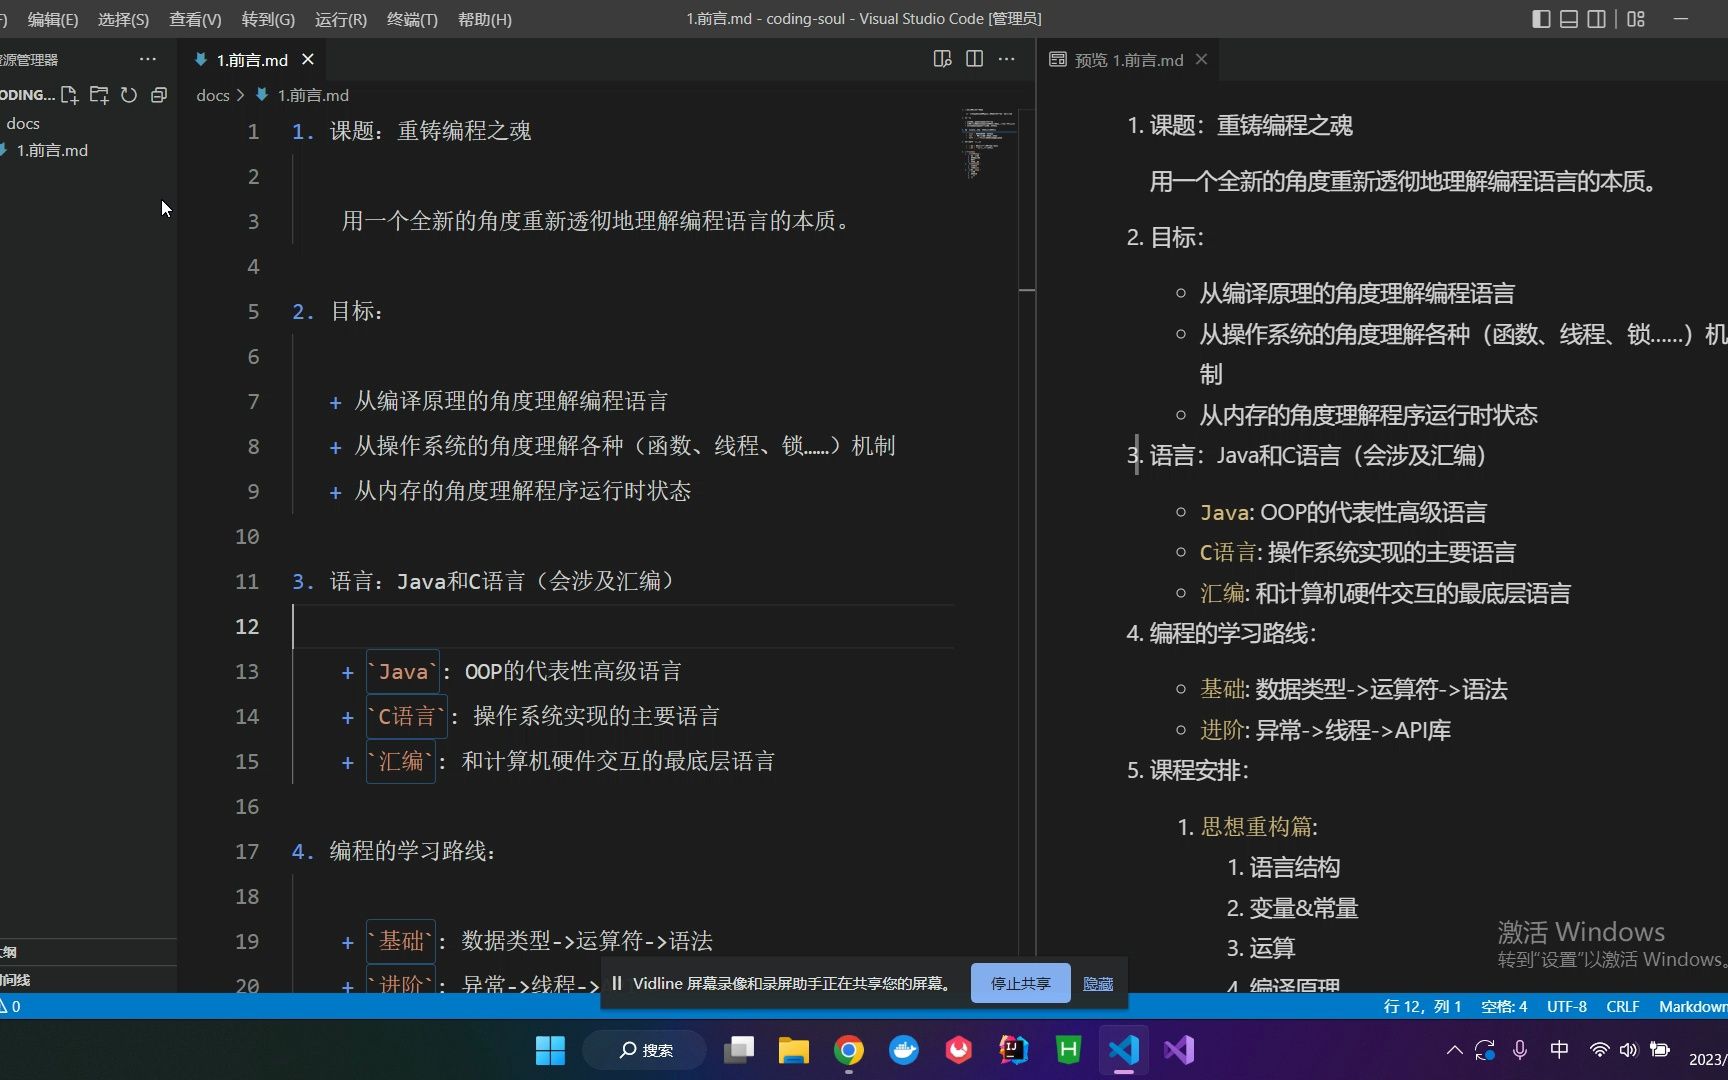Close the 预览 1.前言.md preview tab
The image size is (1728, 1080).
click(1201, 59)
